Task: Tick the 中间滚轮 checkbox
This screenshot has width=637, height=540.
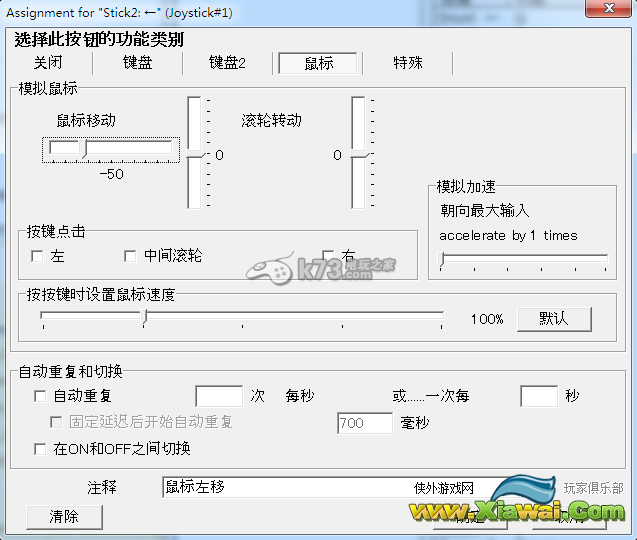Action: coord(130,256)
